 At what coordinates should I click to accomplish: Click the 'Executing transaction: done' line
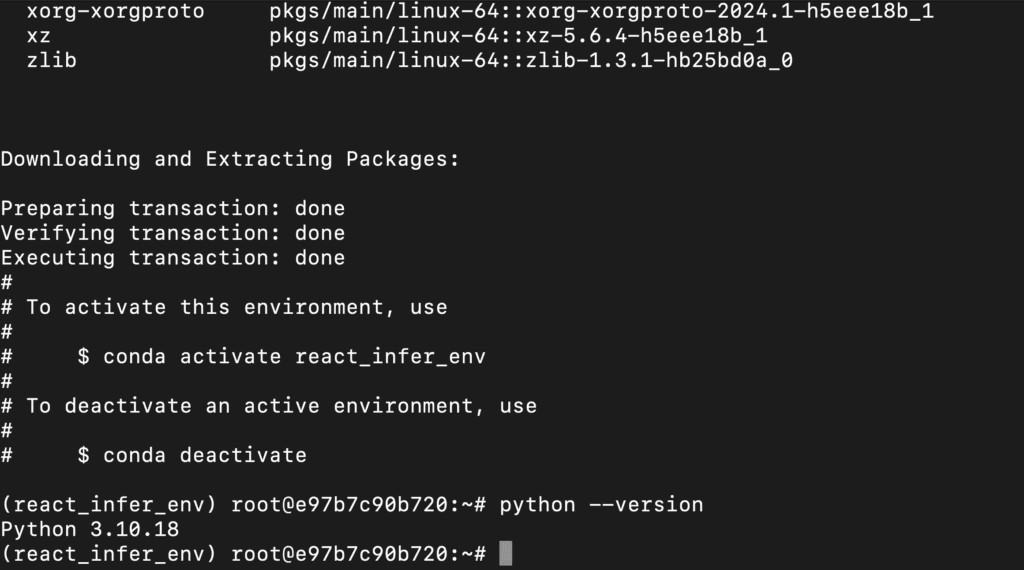pyautogui.click(x=173, y=258)
